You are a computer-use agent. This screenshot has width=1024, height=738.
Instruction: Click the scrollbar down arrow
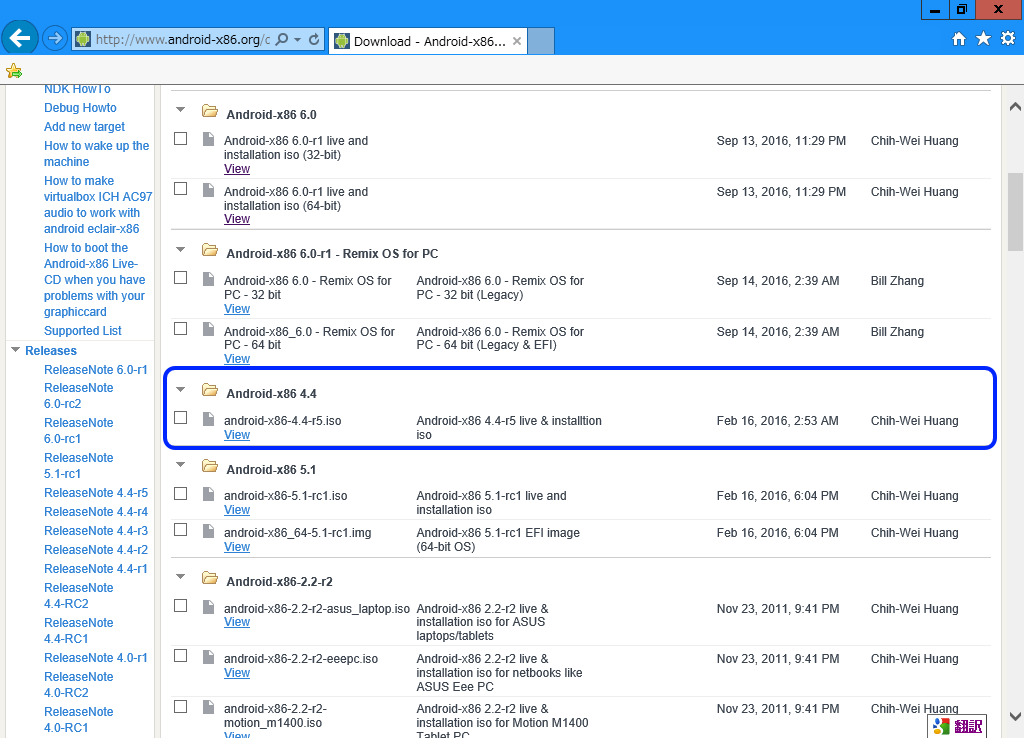point(1015,716)
